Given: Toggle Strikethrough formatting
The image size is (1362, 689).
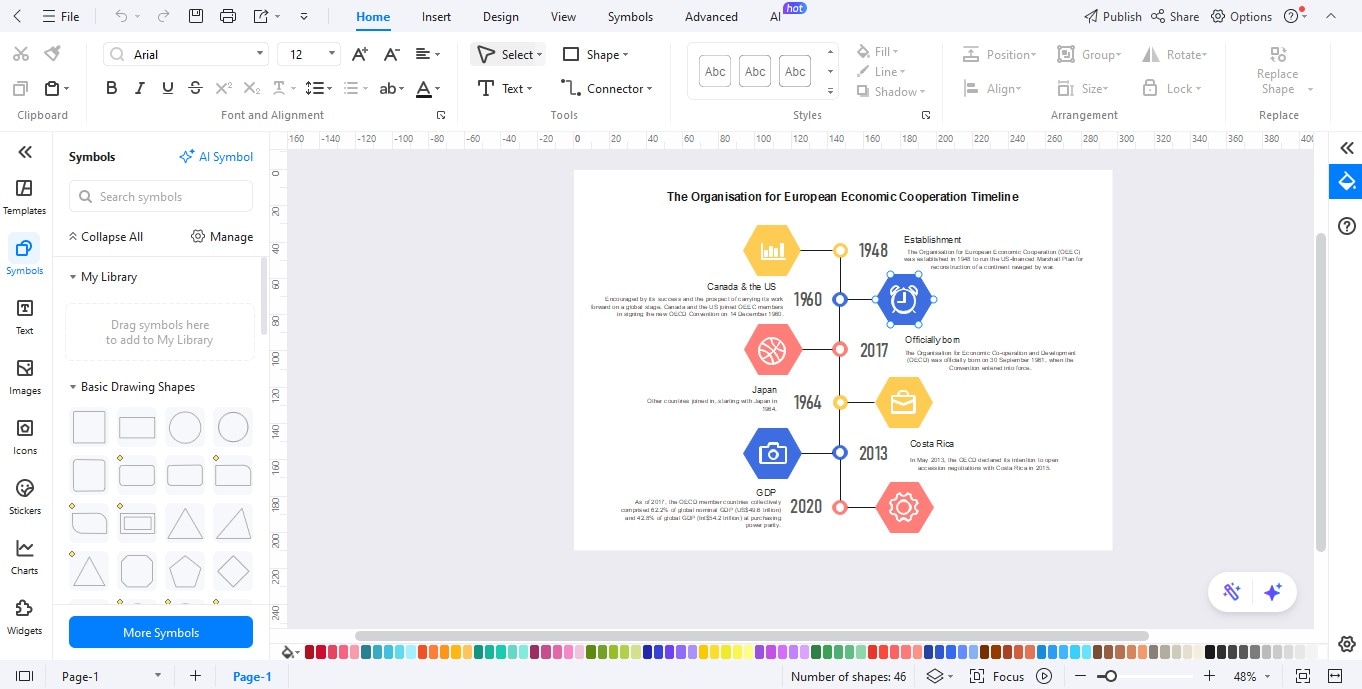Looking at the screenshot, I should click(195, 88).
